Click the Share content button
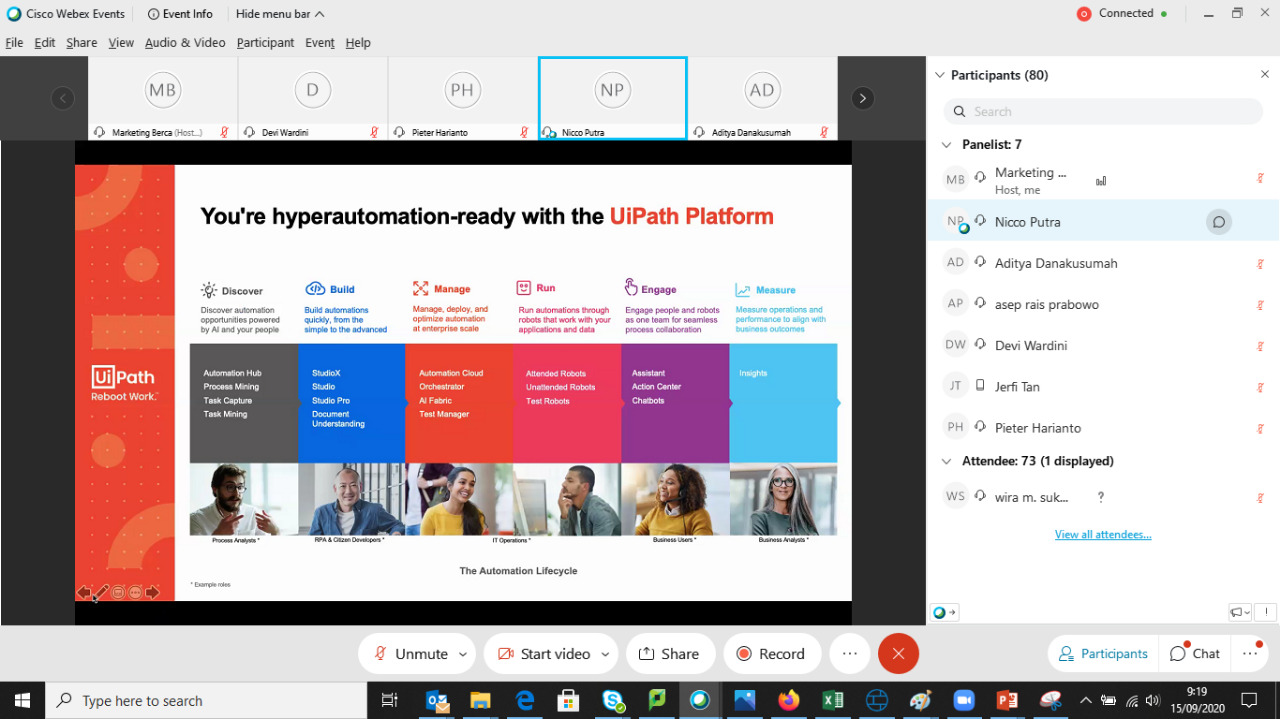The width and height of the screenshot is (1280, 719). (x=670, y=654)
